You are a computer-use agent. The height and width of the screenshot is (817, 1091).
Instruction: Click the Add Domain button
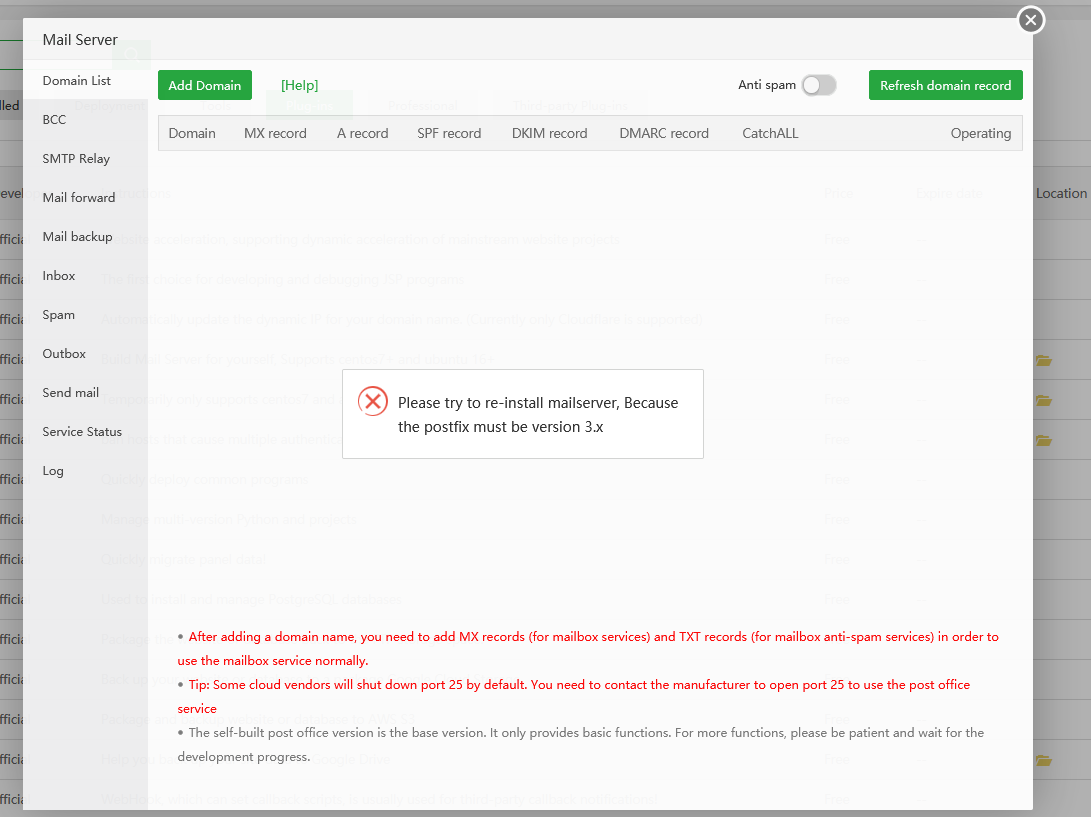[205, 85]
